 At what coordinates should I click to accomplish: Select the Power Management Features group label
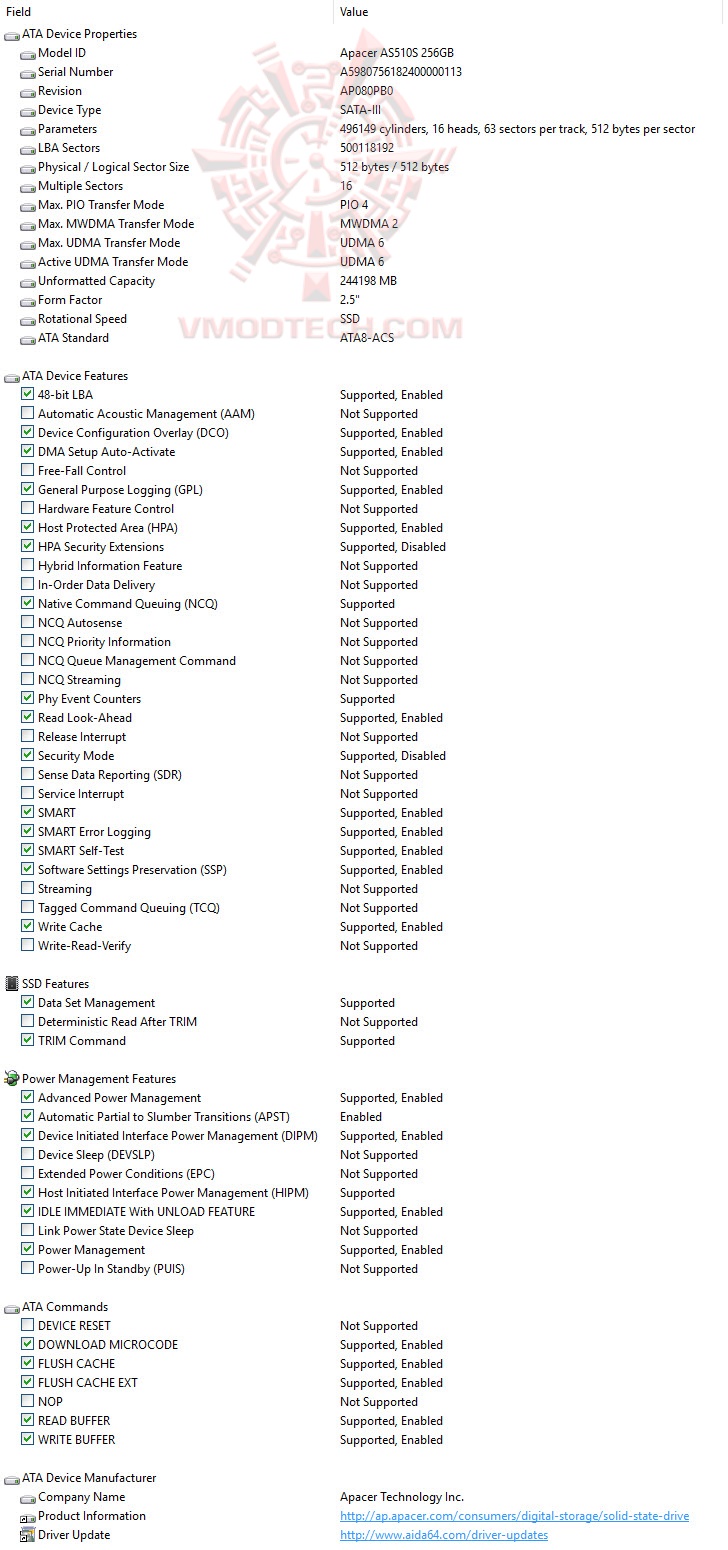[99, 1079]
